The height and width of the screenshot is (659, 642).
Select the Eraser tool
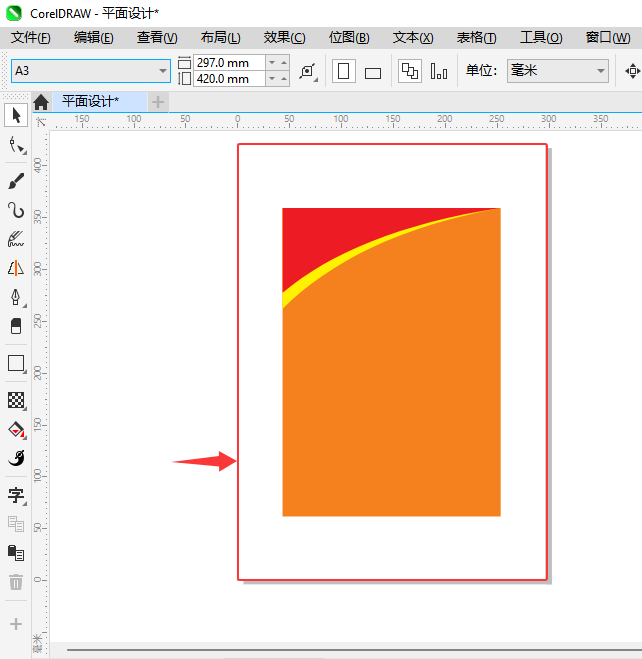pyautogui.click(x=16, y=326)
